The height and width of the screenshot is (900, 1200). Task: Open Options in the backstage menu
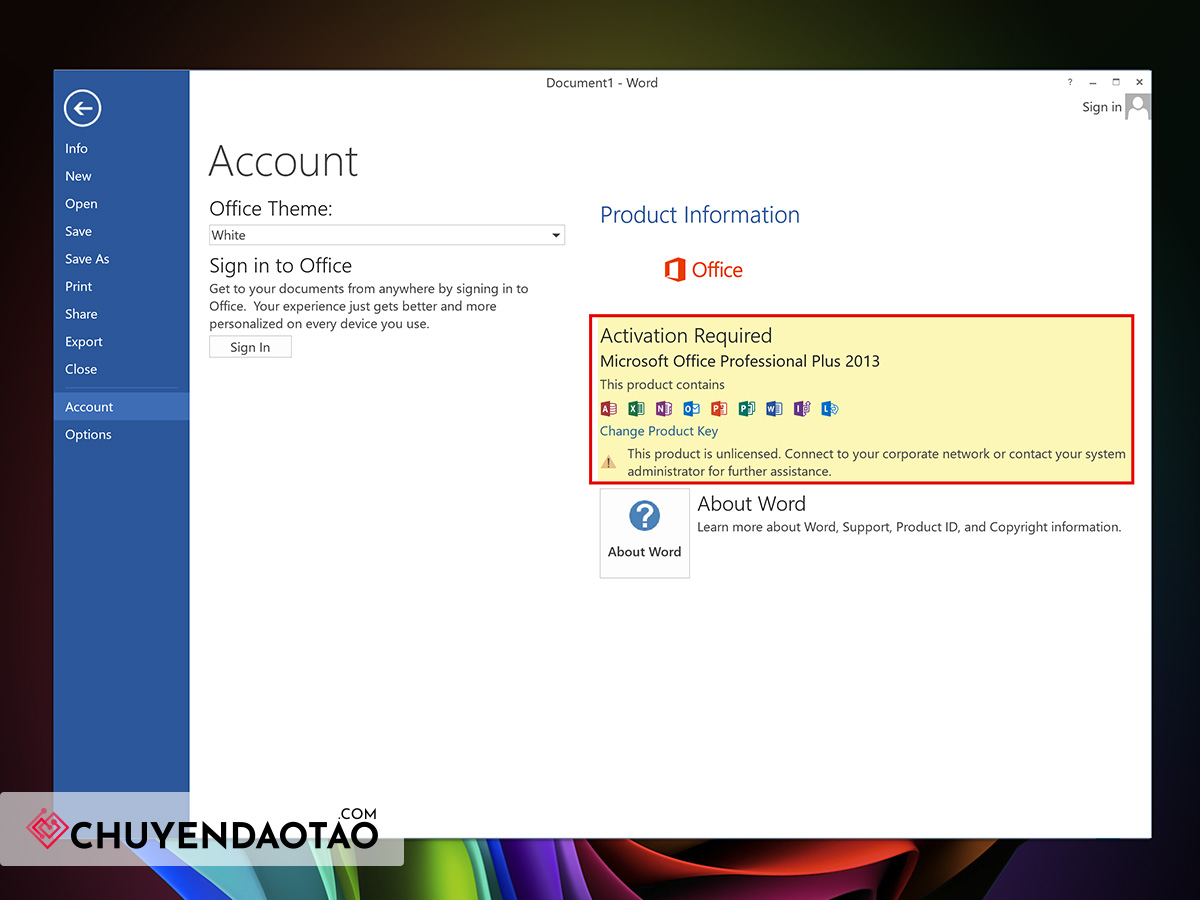click(121, 434)
